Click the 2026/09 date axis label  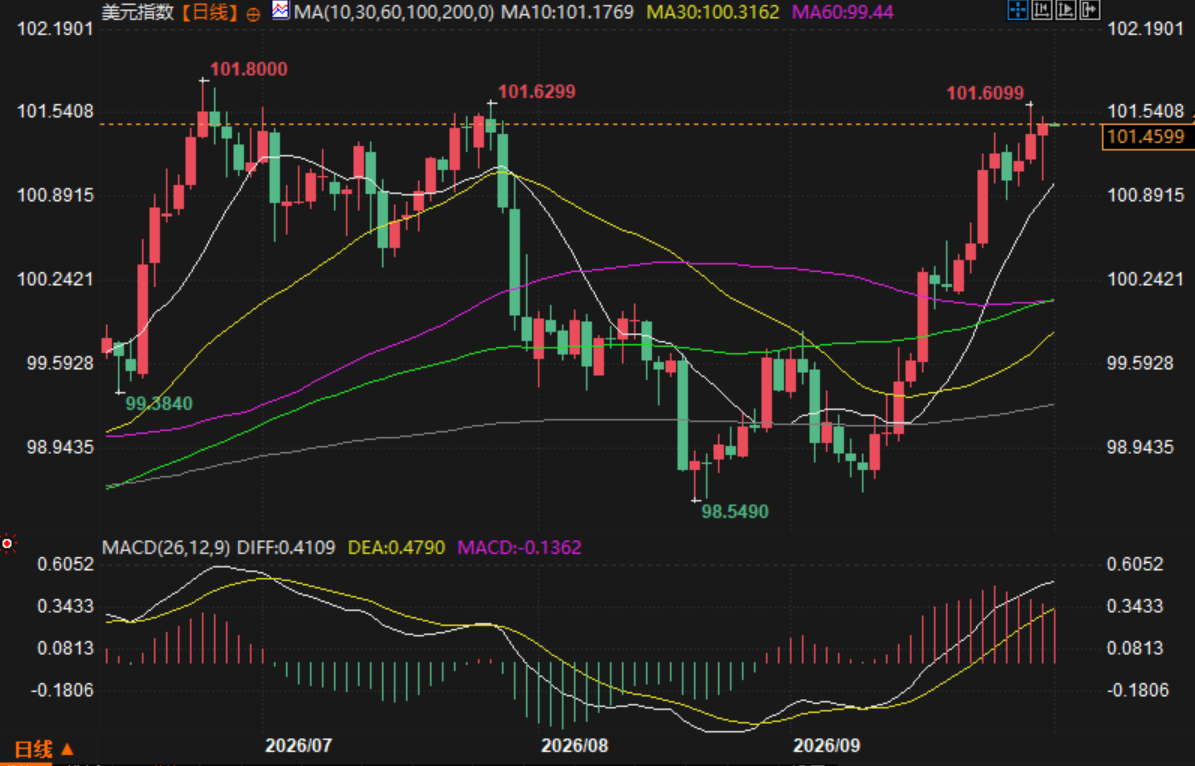click(x=826, y=745)
